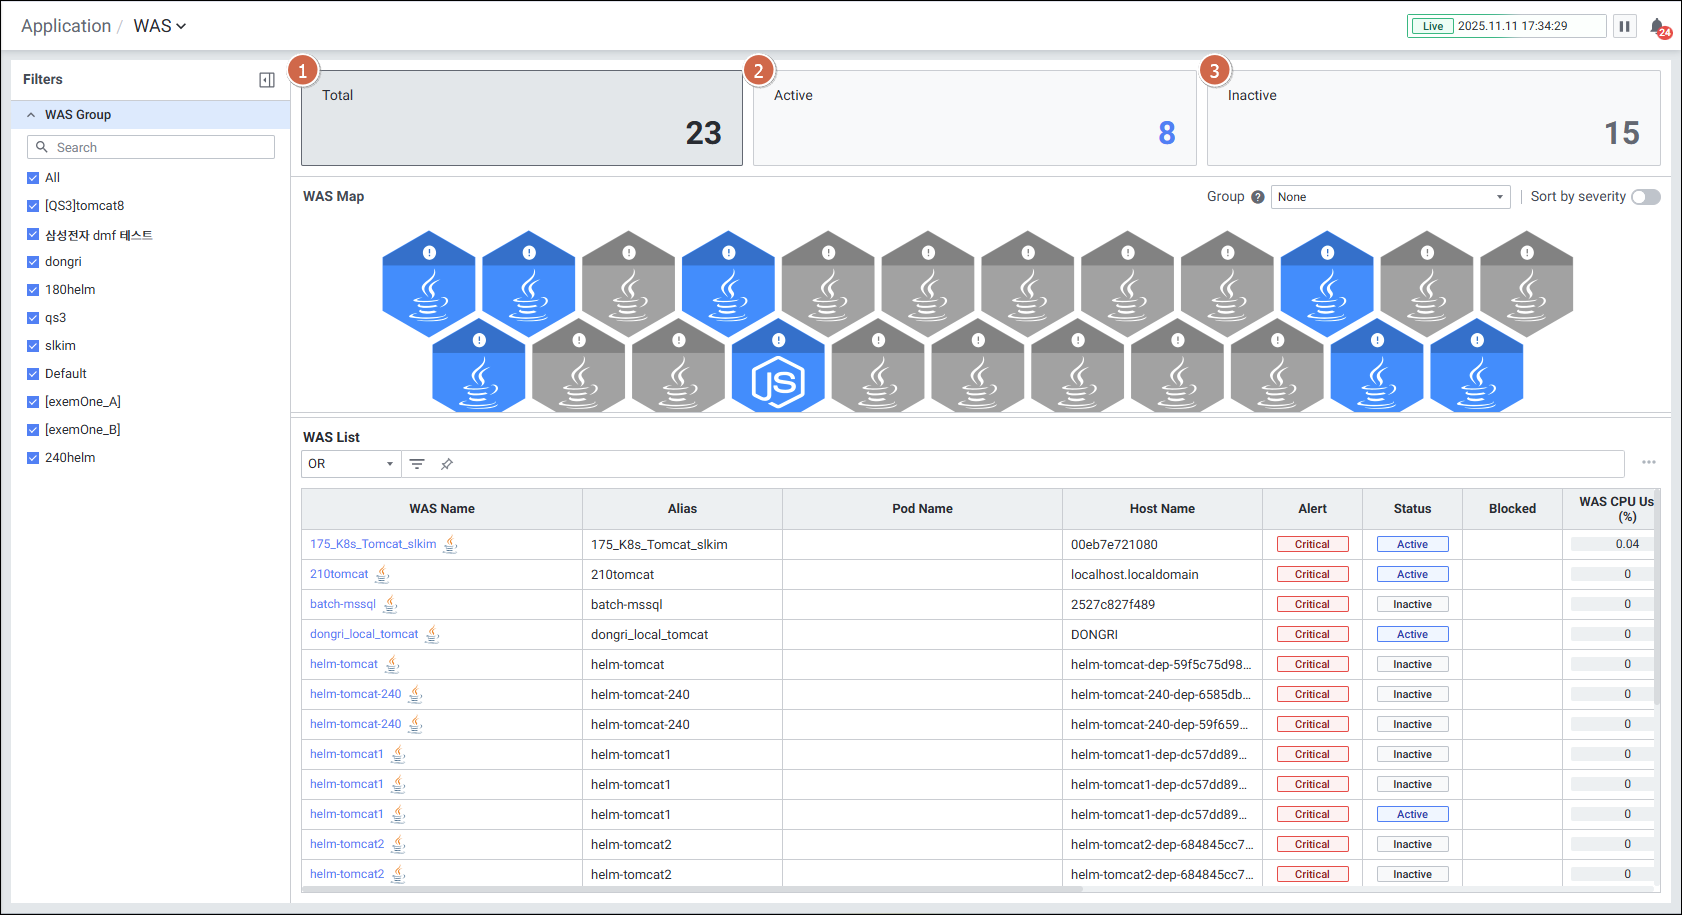1682x915 pixels.
Task: Click the Group help question icon
Action: [x=1257, y=197]
